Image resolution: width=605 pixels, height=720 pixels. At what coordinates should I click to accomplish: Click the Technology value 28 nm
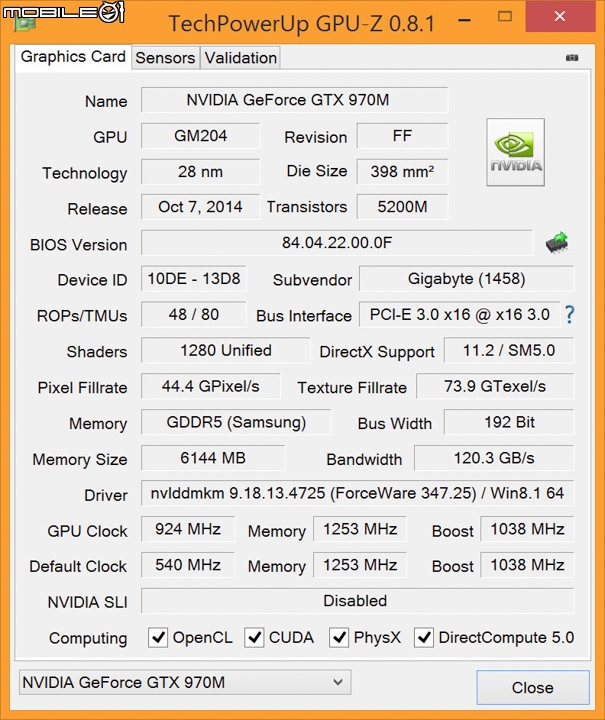201,172
